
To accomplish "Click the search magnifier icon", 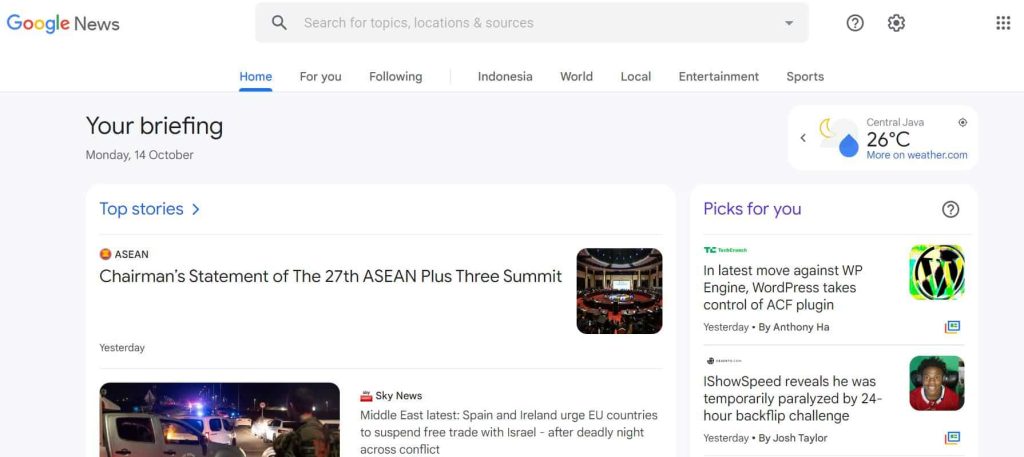I will 279,23.
